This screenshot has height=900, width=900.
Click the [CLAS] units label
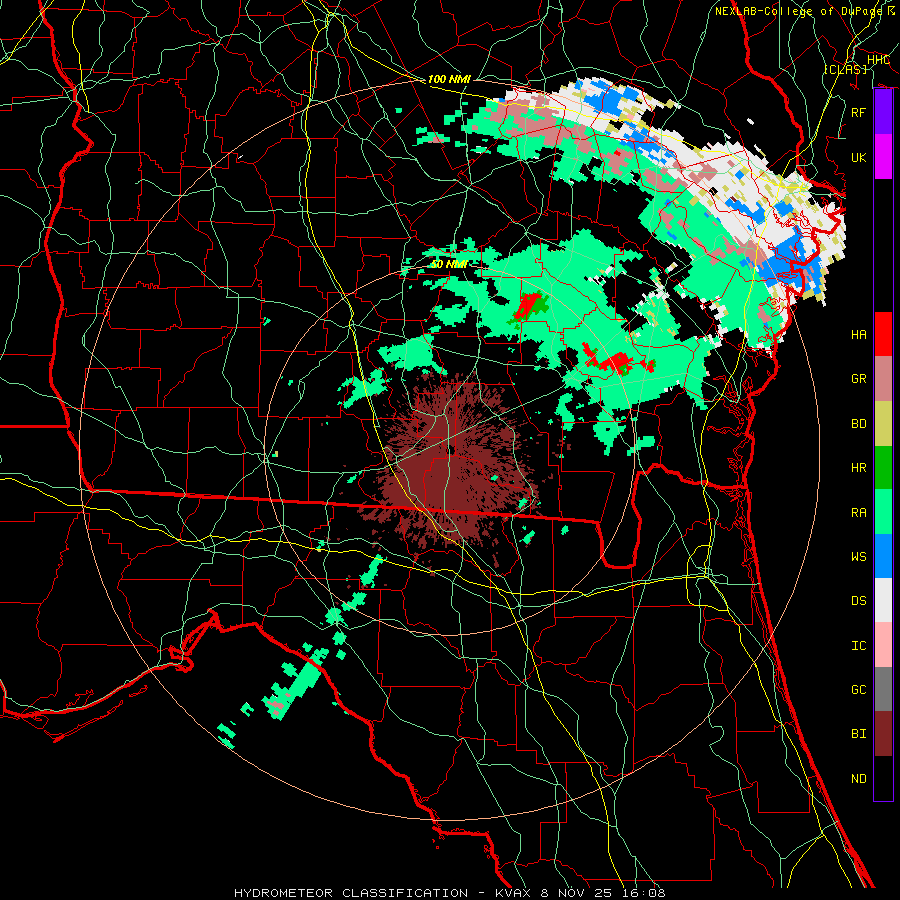[845, 69]
